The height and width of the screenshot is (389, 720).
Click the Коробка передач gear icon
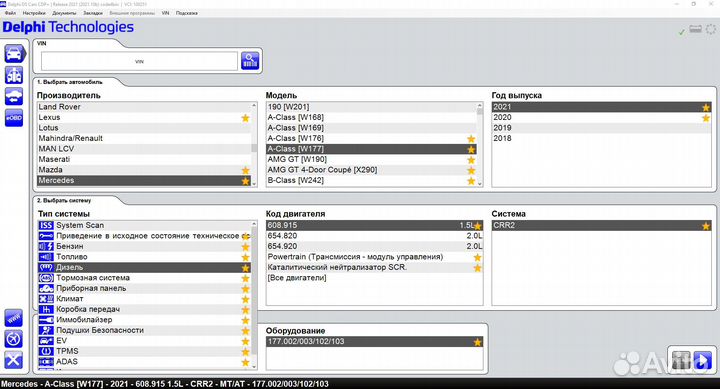46,310
